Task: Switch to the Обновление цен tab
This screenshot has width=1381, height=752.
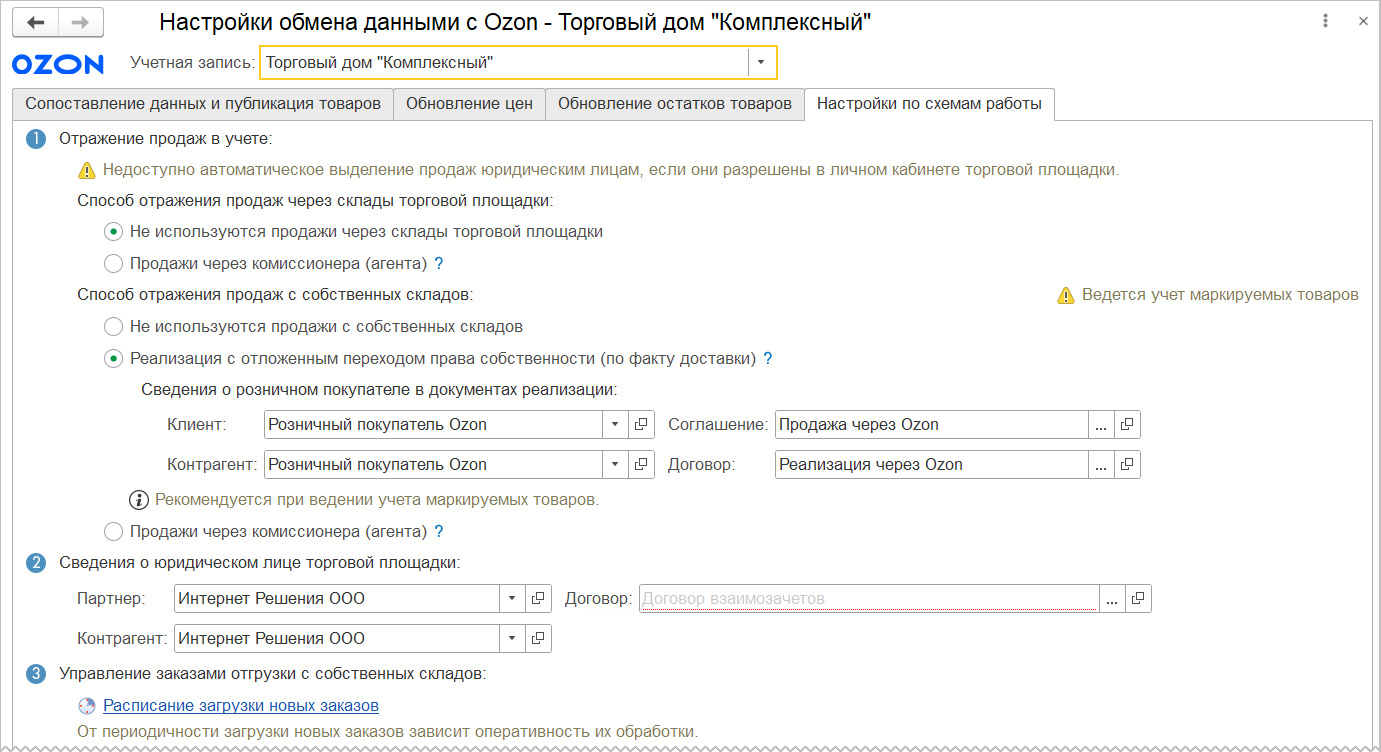Action: [469, 104]
